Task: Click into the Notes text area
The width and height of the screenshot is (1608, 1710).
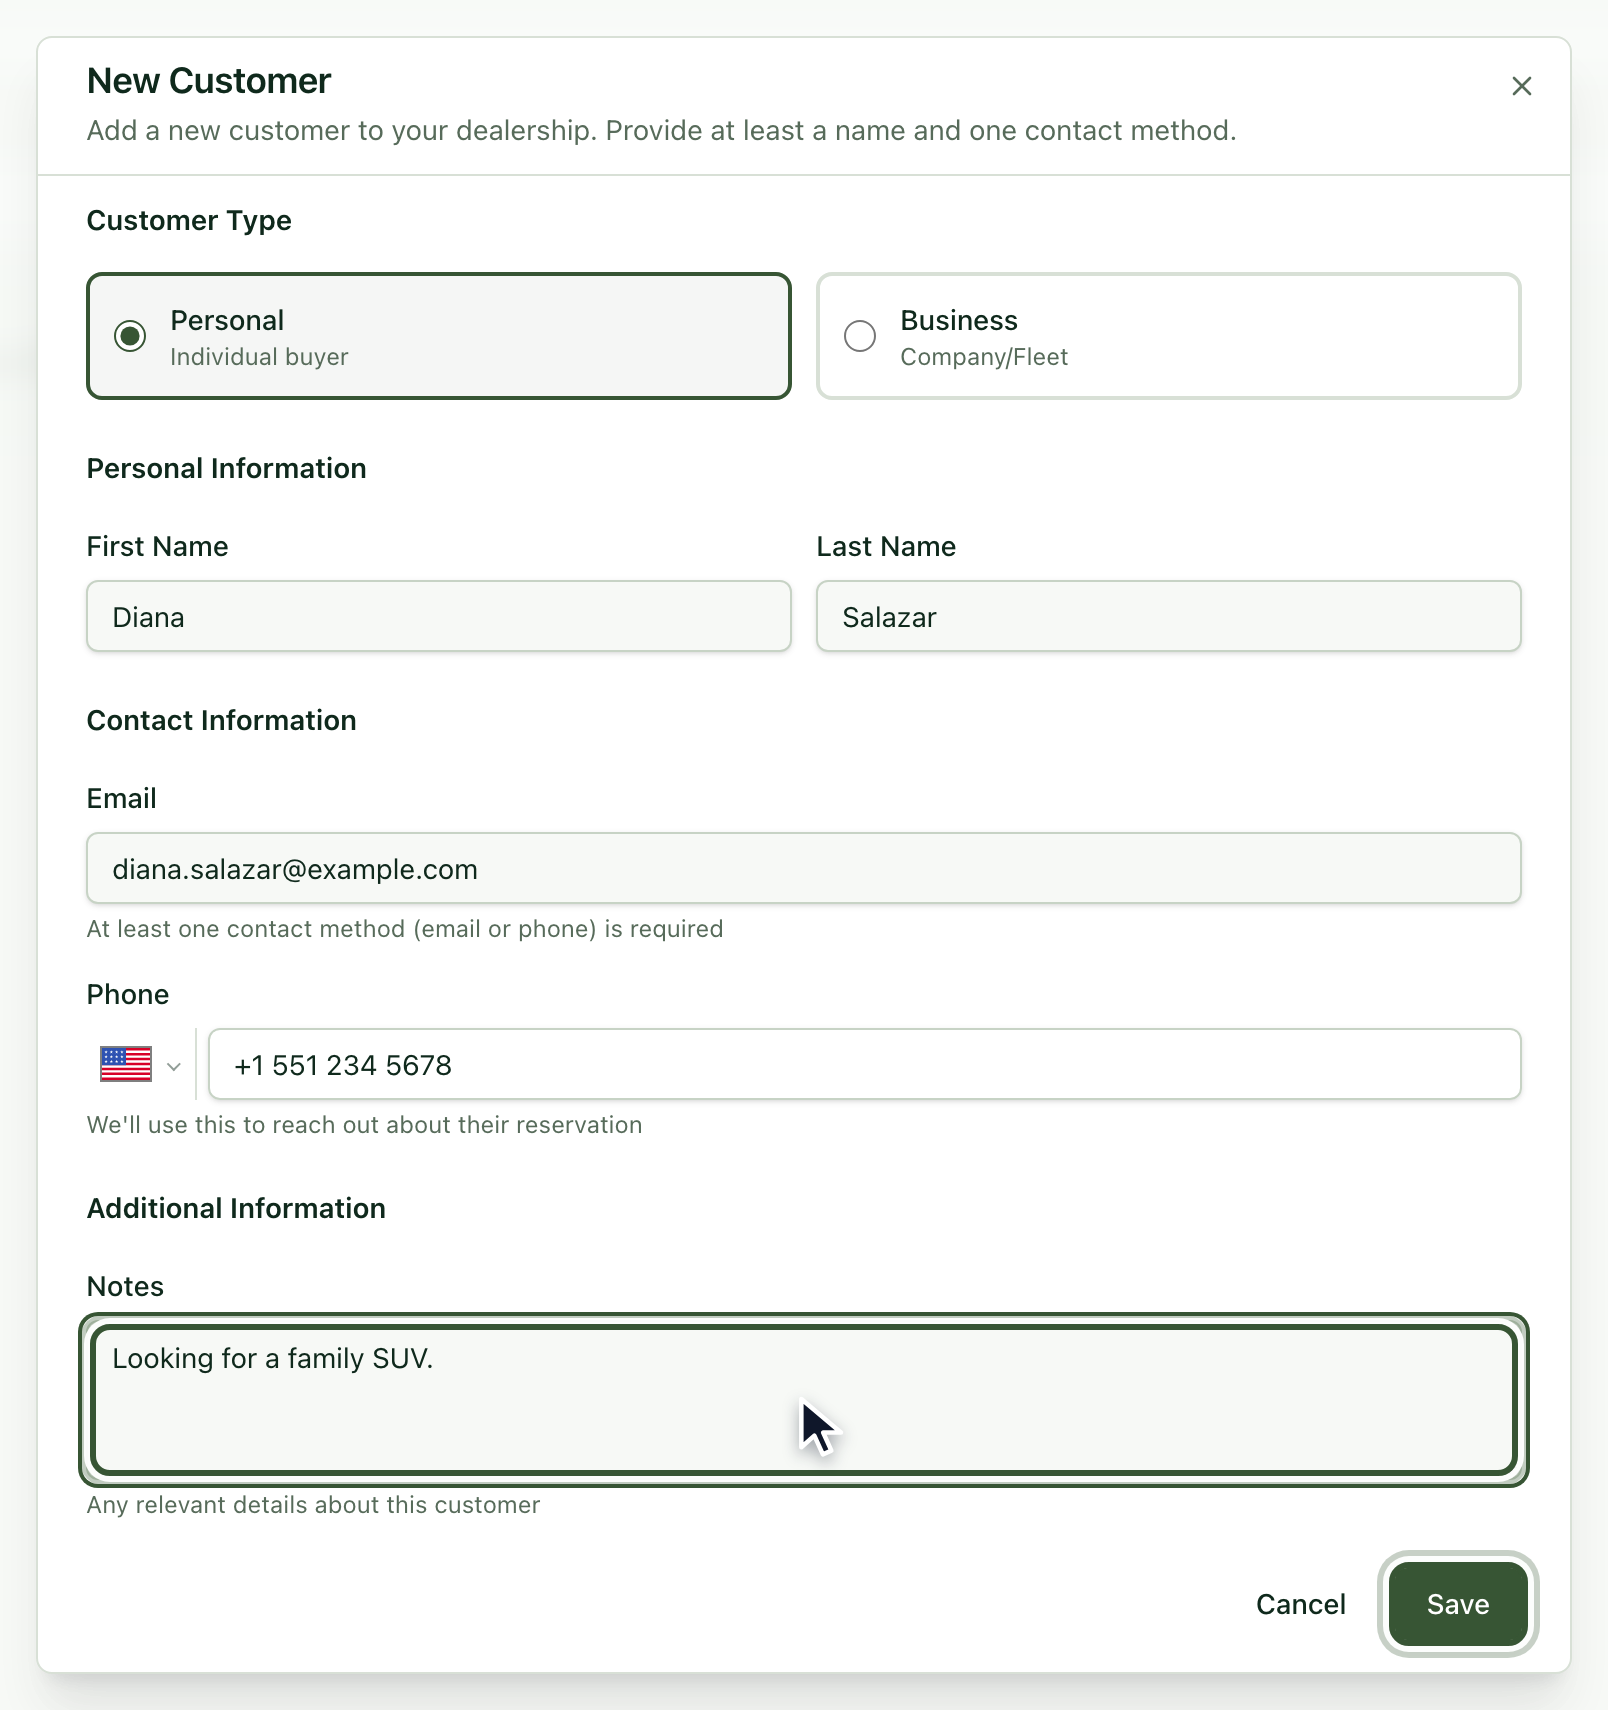Action: [x=804, y=1399]
